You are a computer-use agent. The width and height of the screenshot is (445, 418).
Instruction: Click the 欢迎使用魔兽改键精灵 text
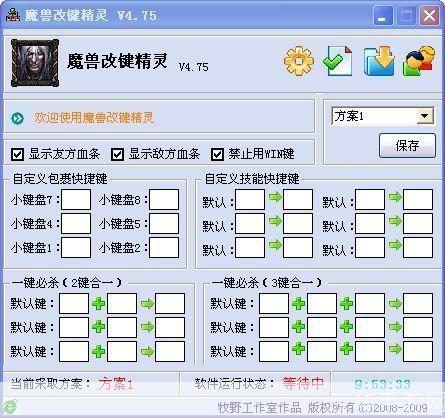pyautogui.click(x=94, y=118)
